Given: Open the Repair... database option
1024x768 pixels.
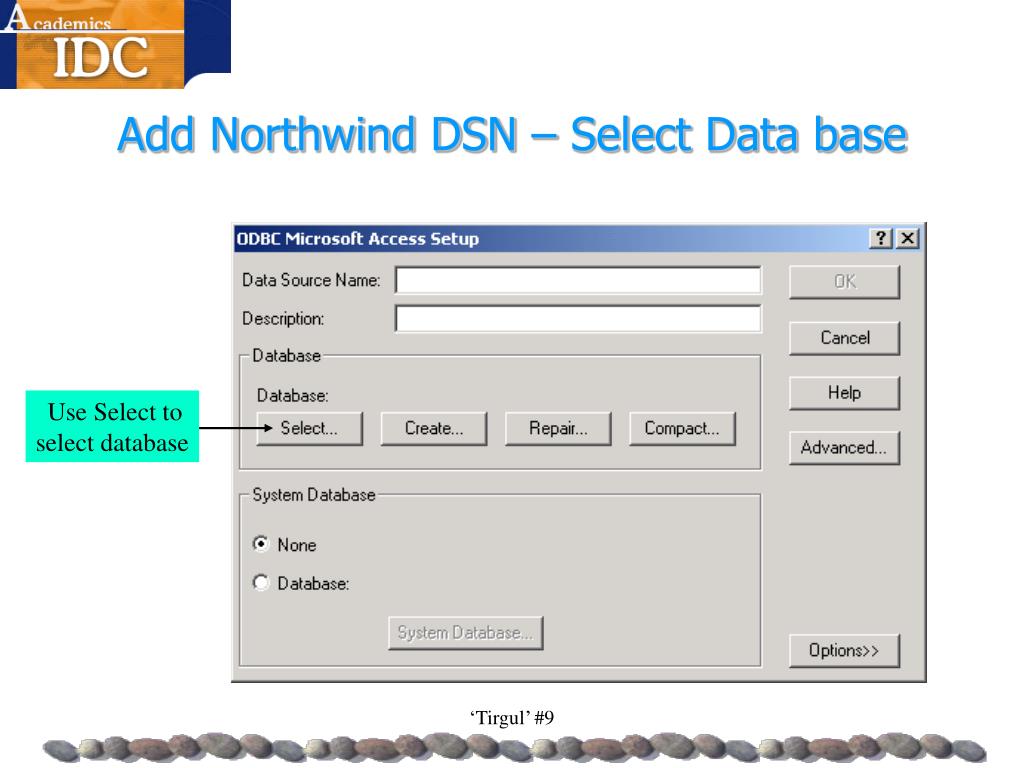Looking at the screenshot, I should pos(558,428).
